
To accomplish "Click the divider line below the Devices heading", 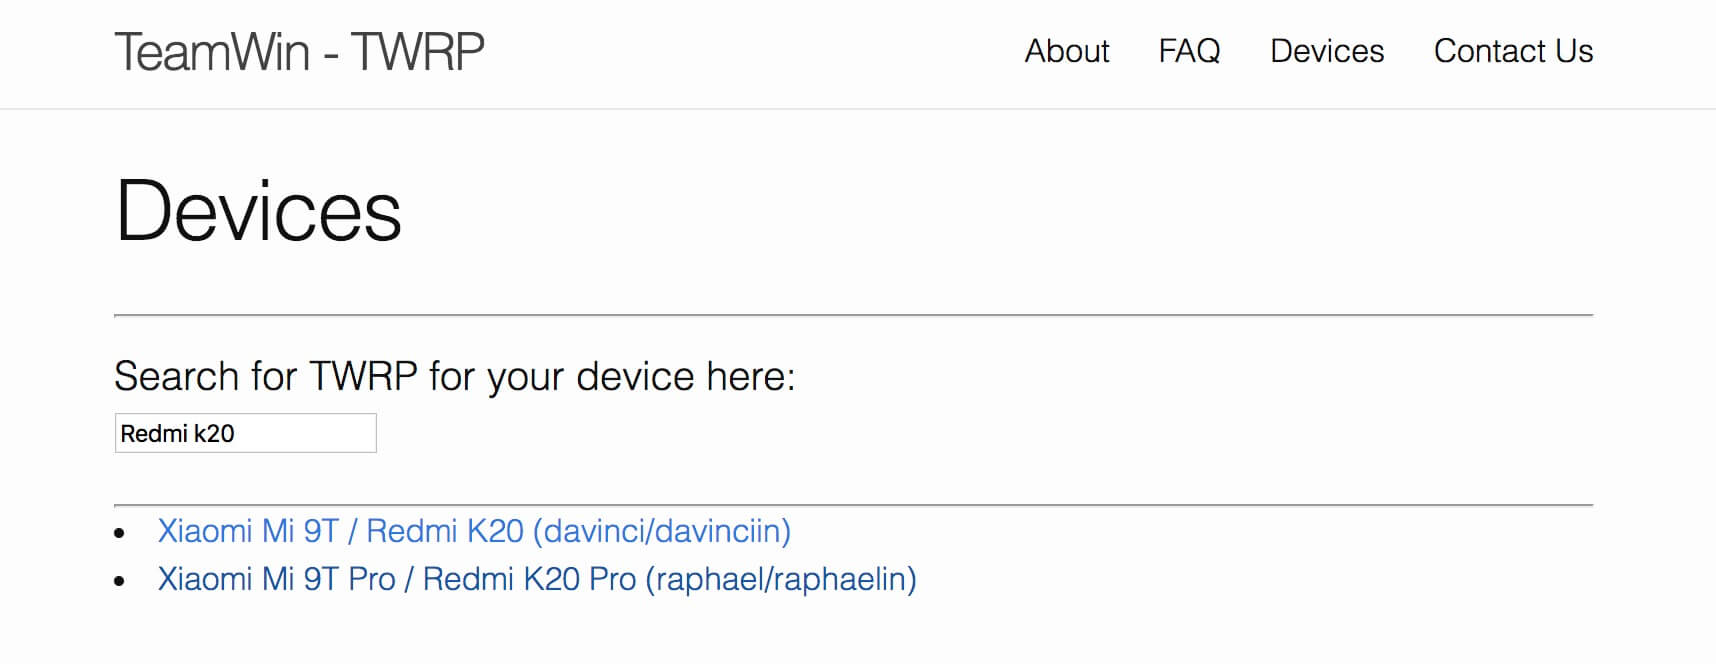I will pos(853,315).
